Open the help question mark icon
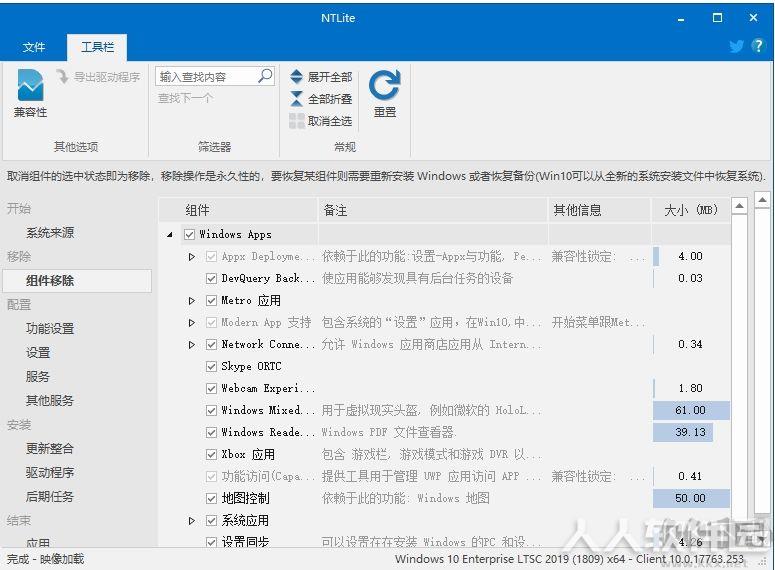775x570 pixels. 758,46
